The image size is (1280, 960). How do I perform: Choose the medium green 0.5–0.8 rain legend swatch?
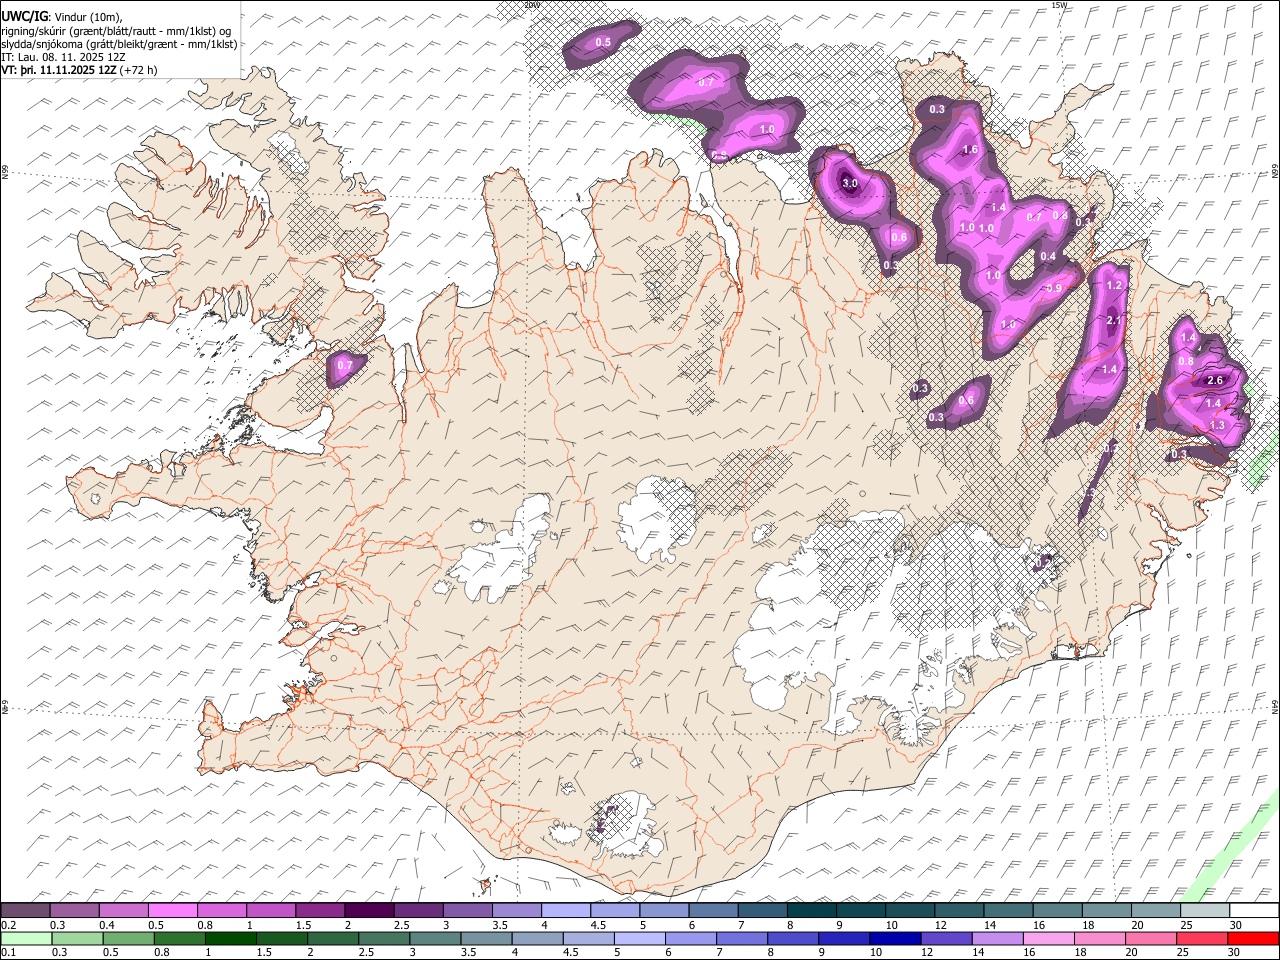point(128,938)
